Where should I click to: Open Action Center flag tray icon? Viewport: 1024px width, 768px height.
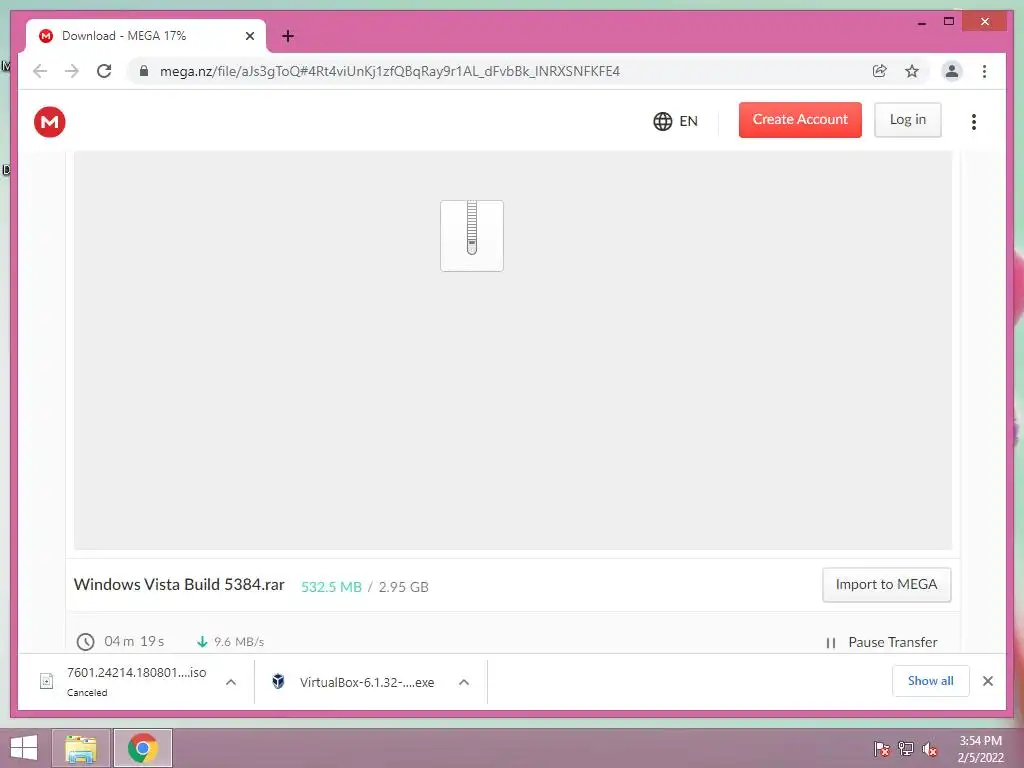[x=881, y=749]
